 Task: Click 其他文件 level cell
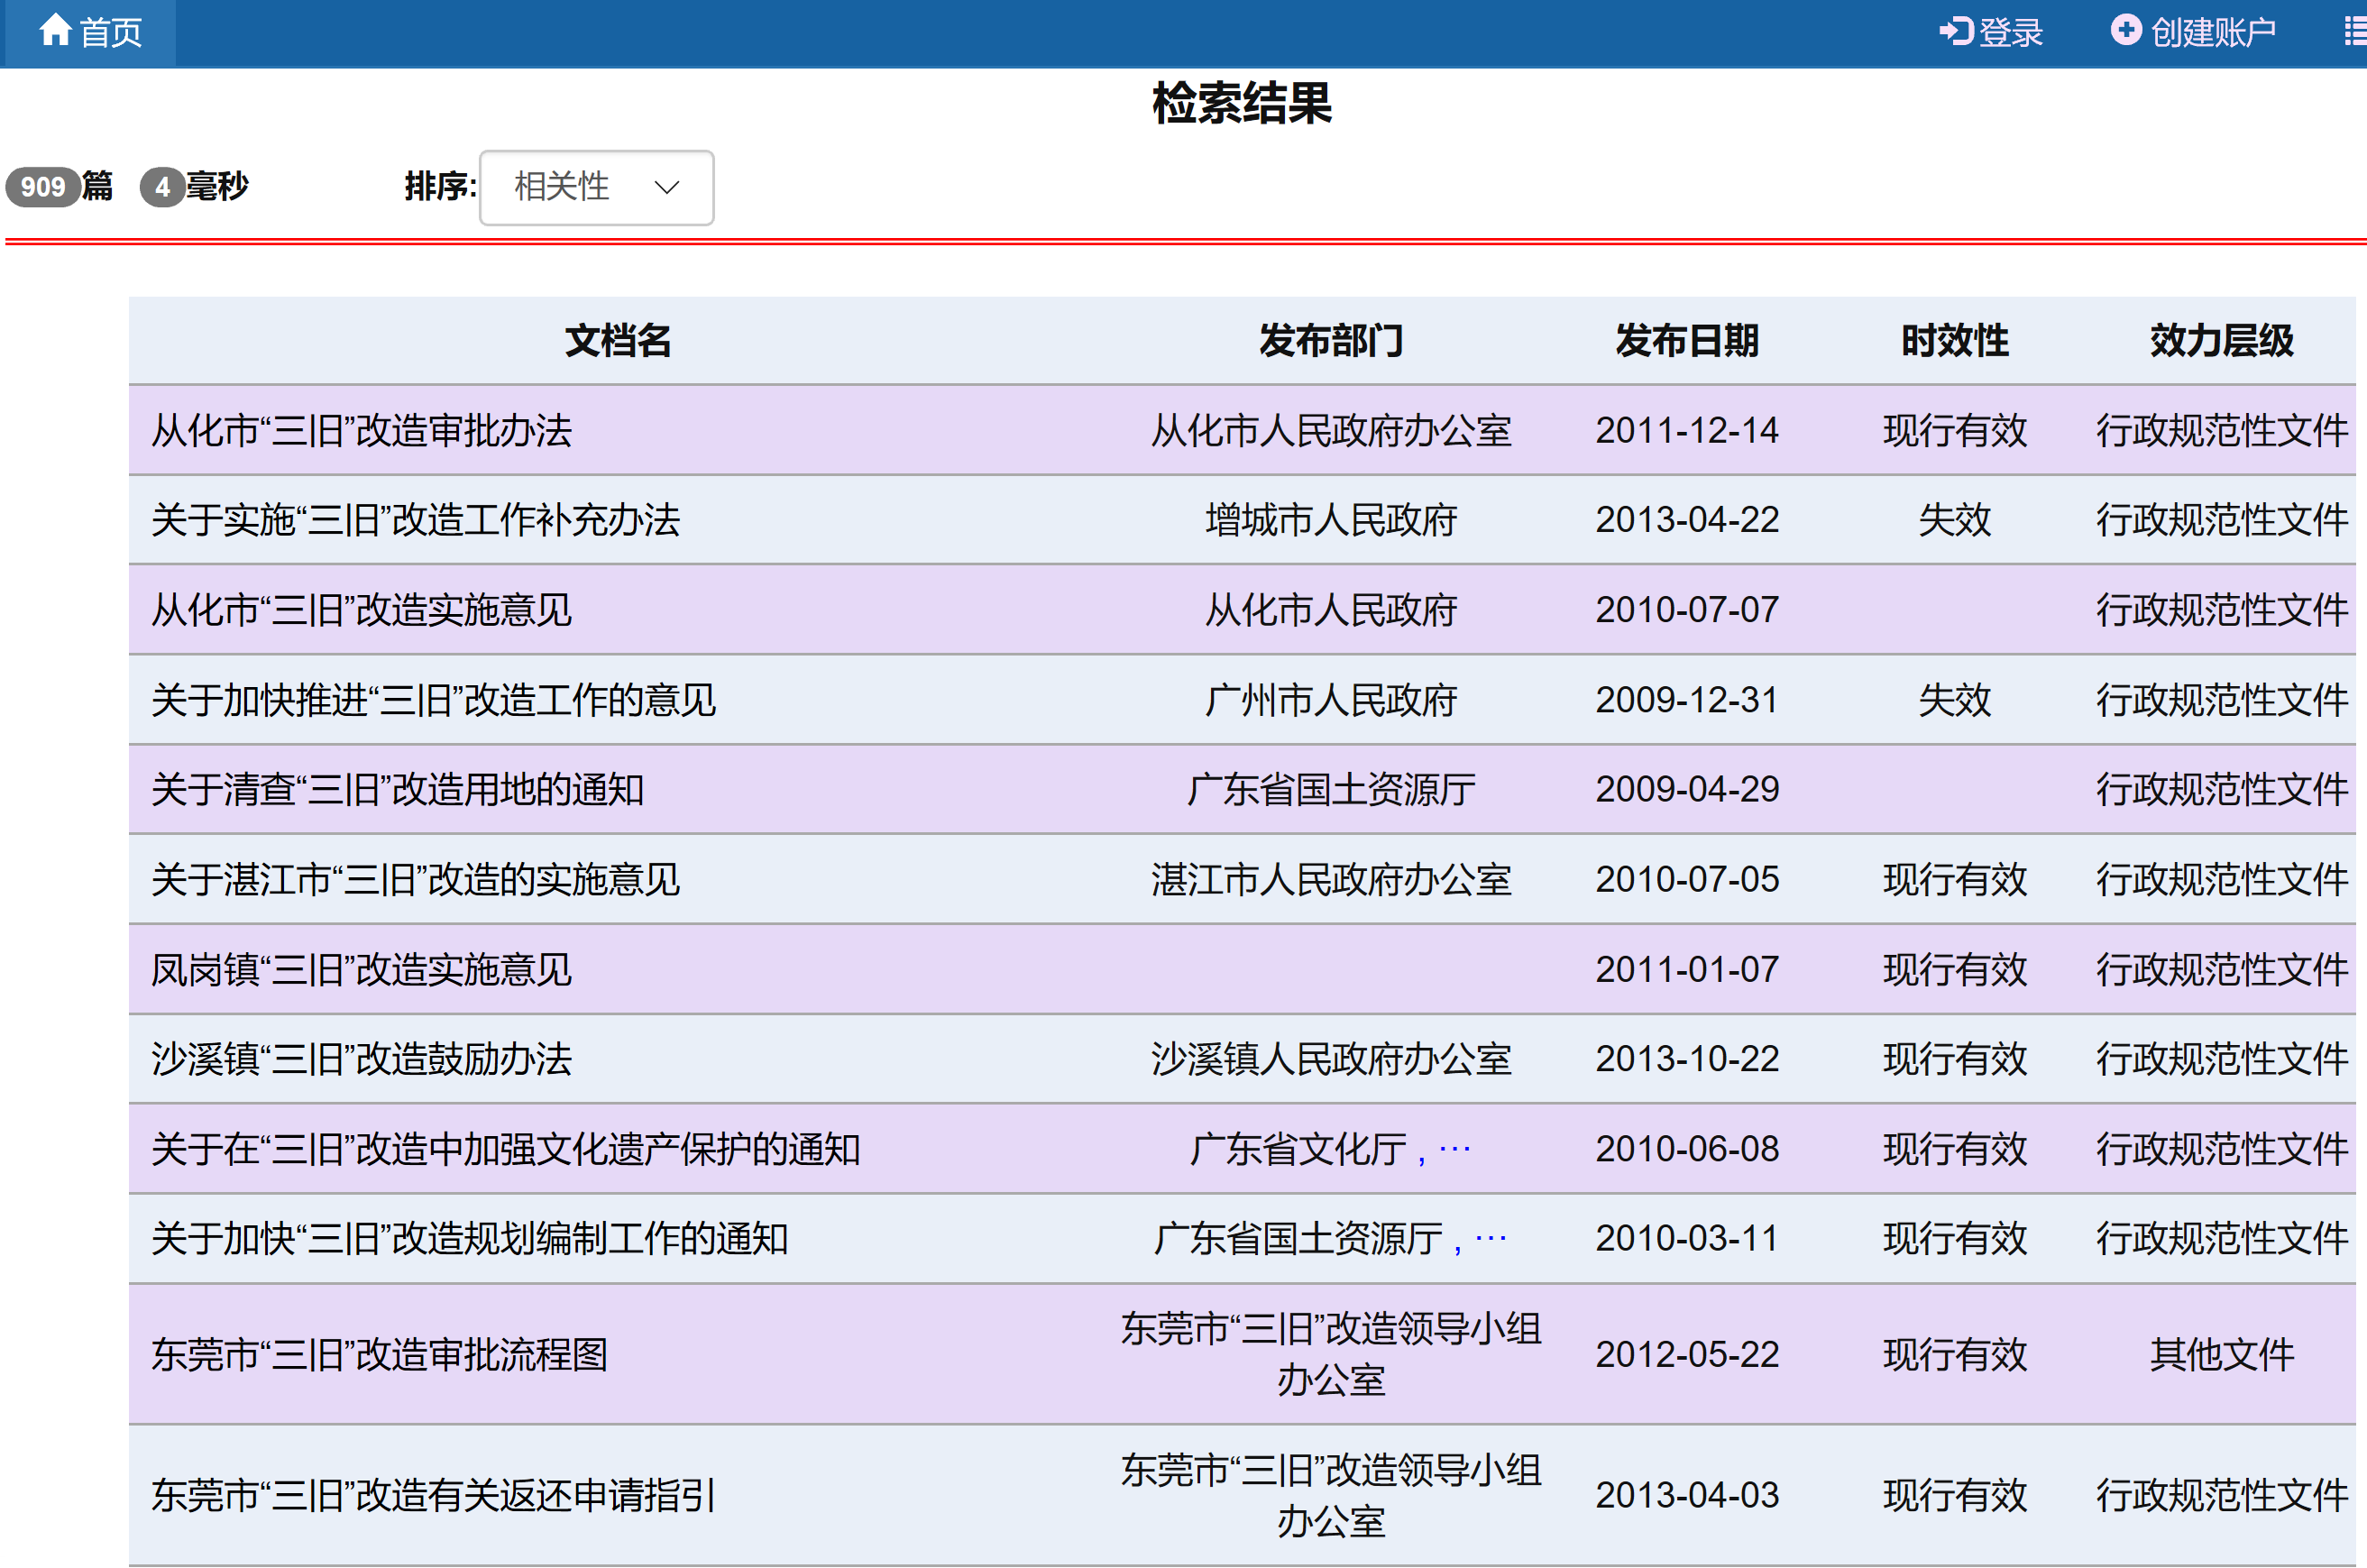tap(2222, 1355)
